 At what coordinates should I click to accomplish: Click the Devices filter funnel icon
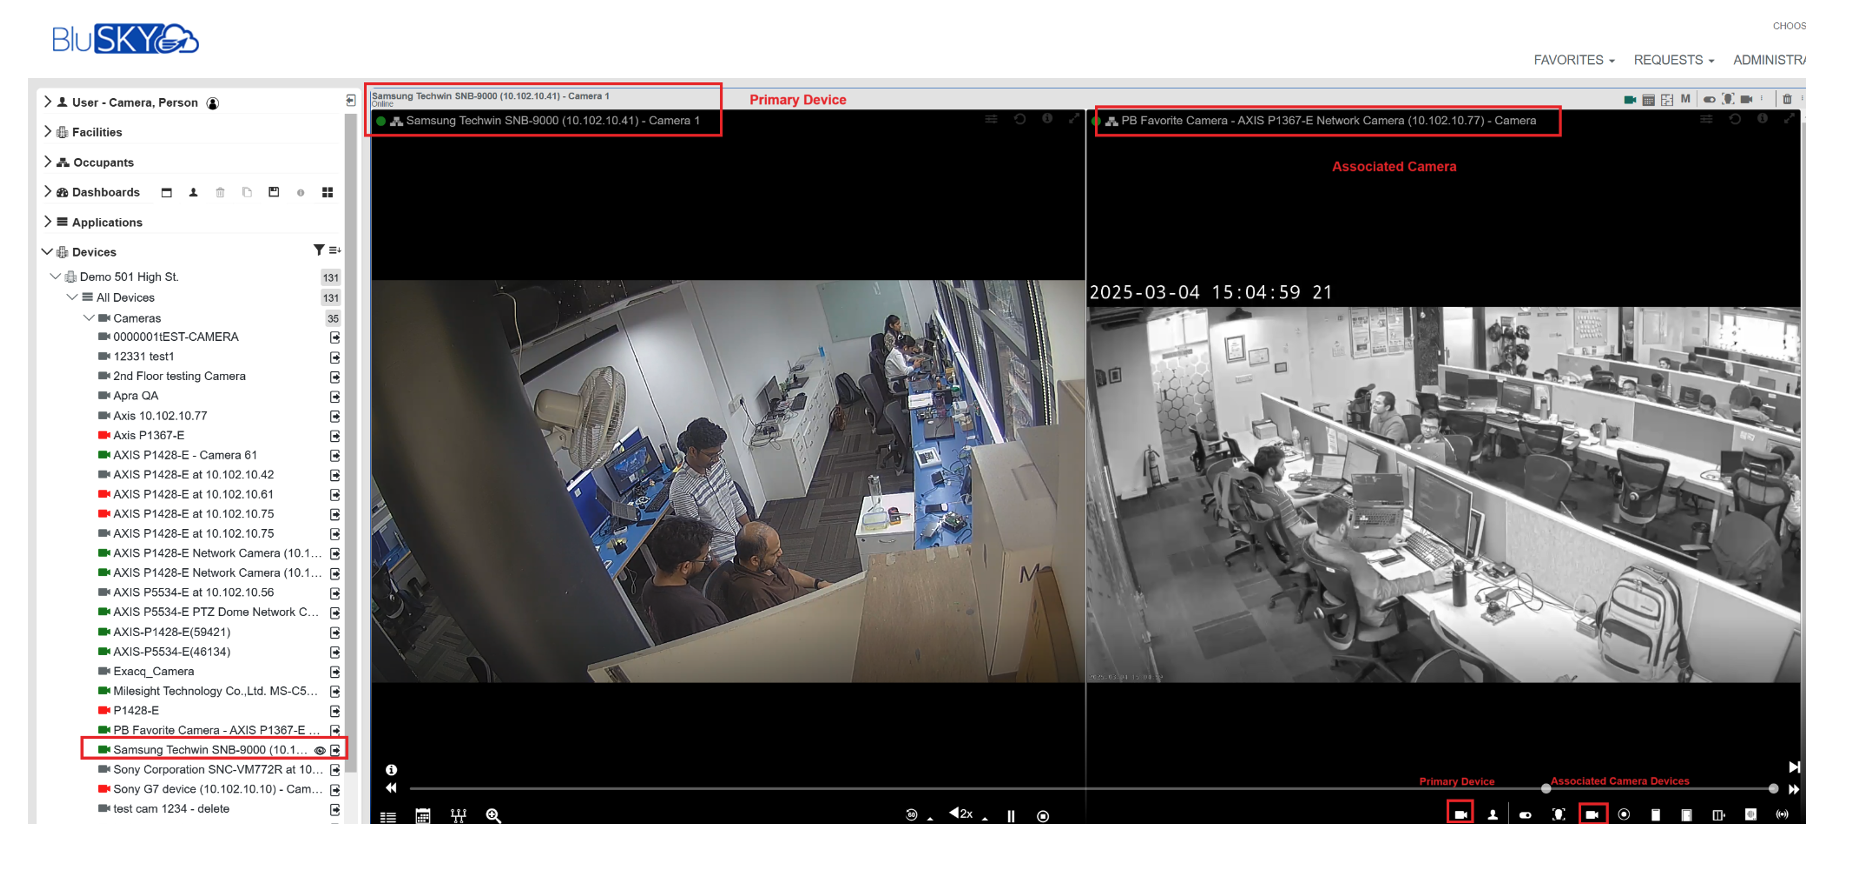(318, 250)
